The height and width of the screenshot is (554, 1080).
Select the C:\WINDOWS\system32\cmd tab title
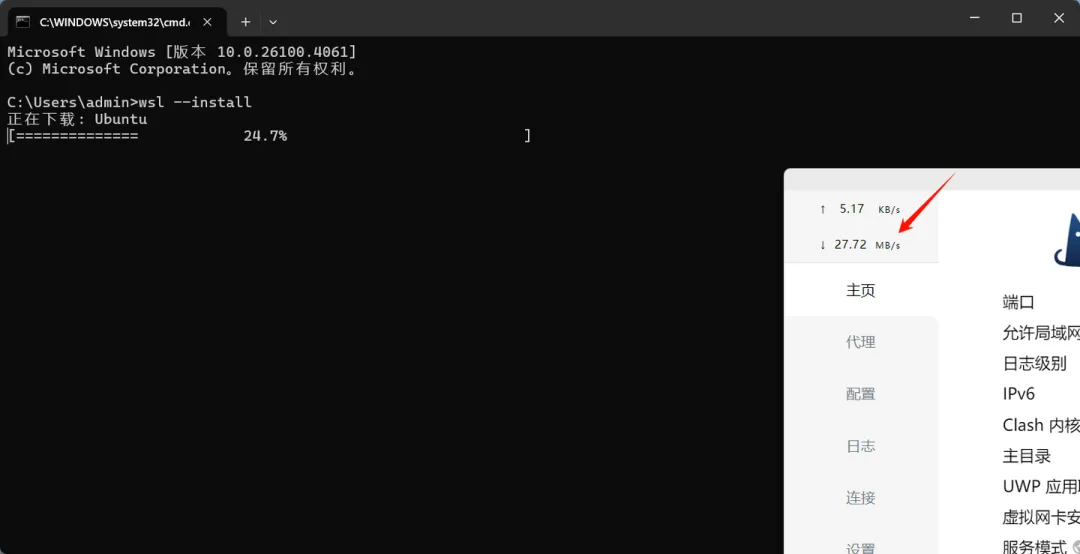point(114,21)
